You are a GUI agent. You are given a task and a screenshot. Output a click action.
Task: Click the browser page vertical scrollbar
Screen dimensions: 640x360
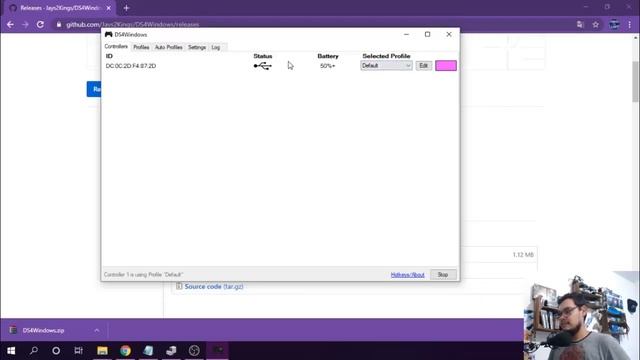click(636, 82)
